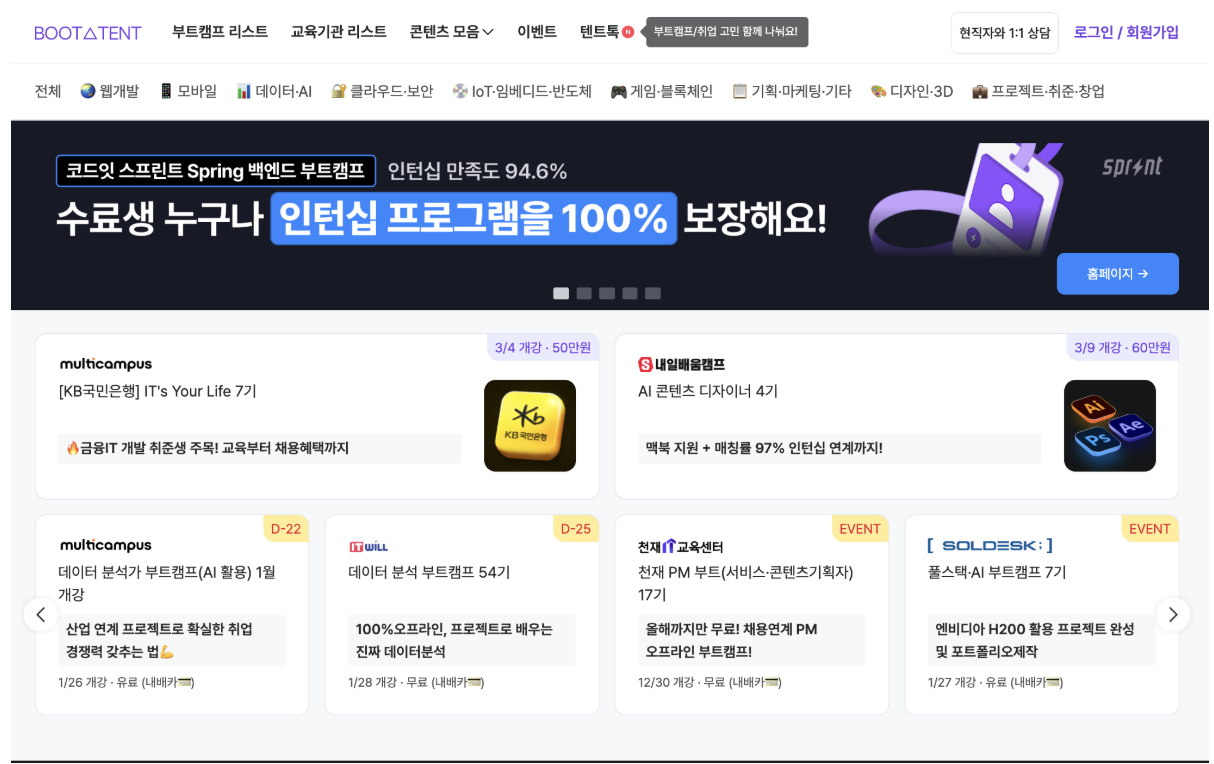Viewport: 1214px width, 764px height.
Task: Open the 교육기관 리스트 menu
Action: click(x=339, y=32)
